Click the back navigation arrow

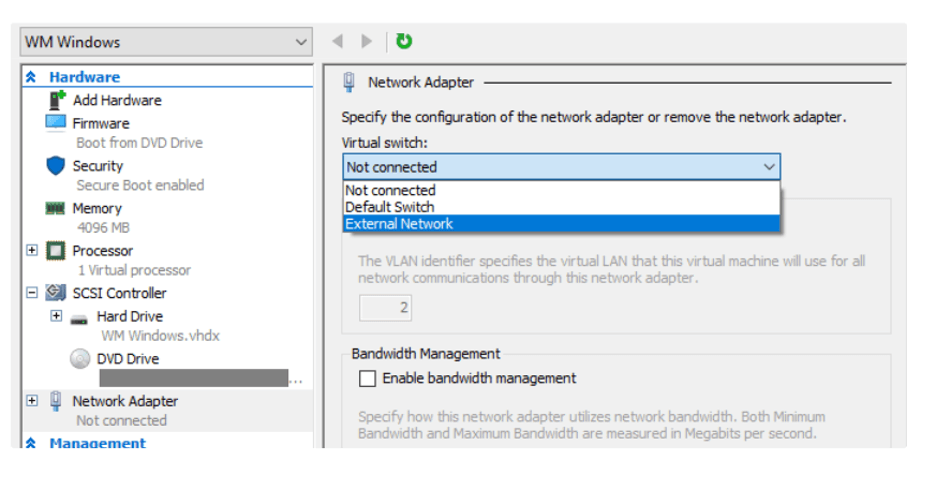337,41
